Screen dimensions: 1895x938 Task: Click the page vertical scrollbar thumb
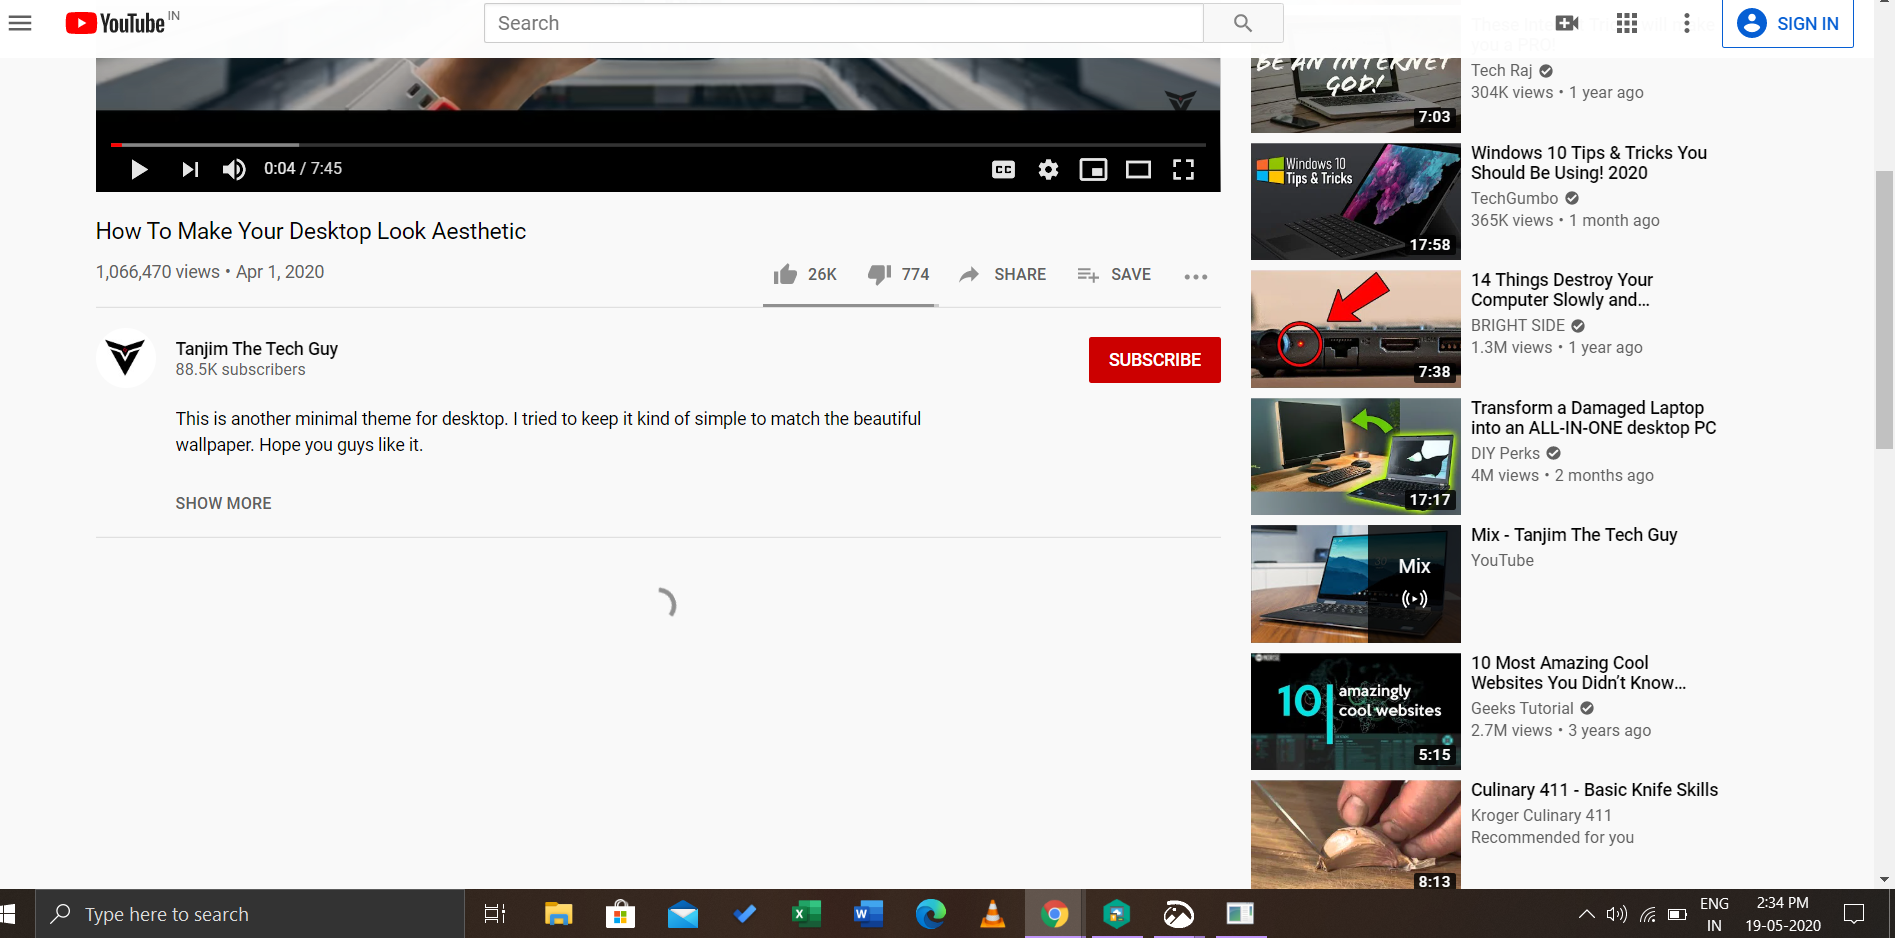pos(1884,310)
